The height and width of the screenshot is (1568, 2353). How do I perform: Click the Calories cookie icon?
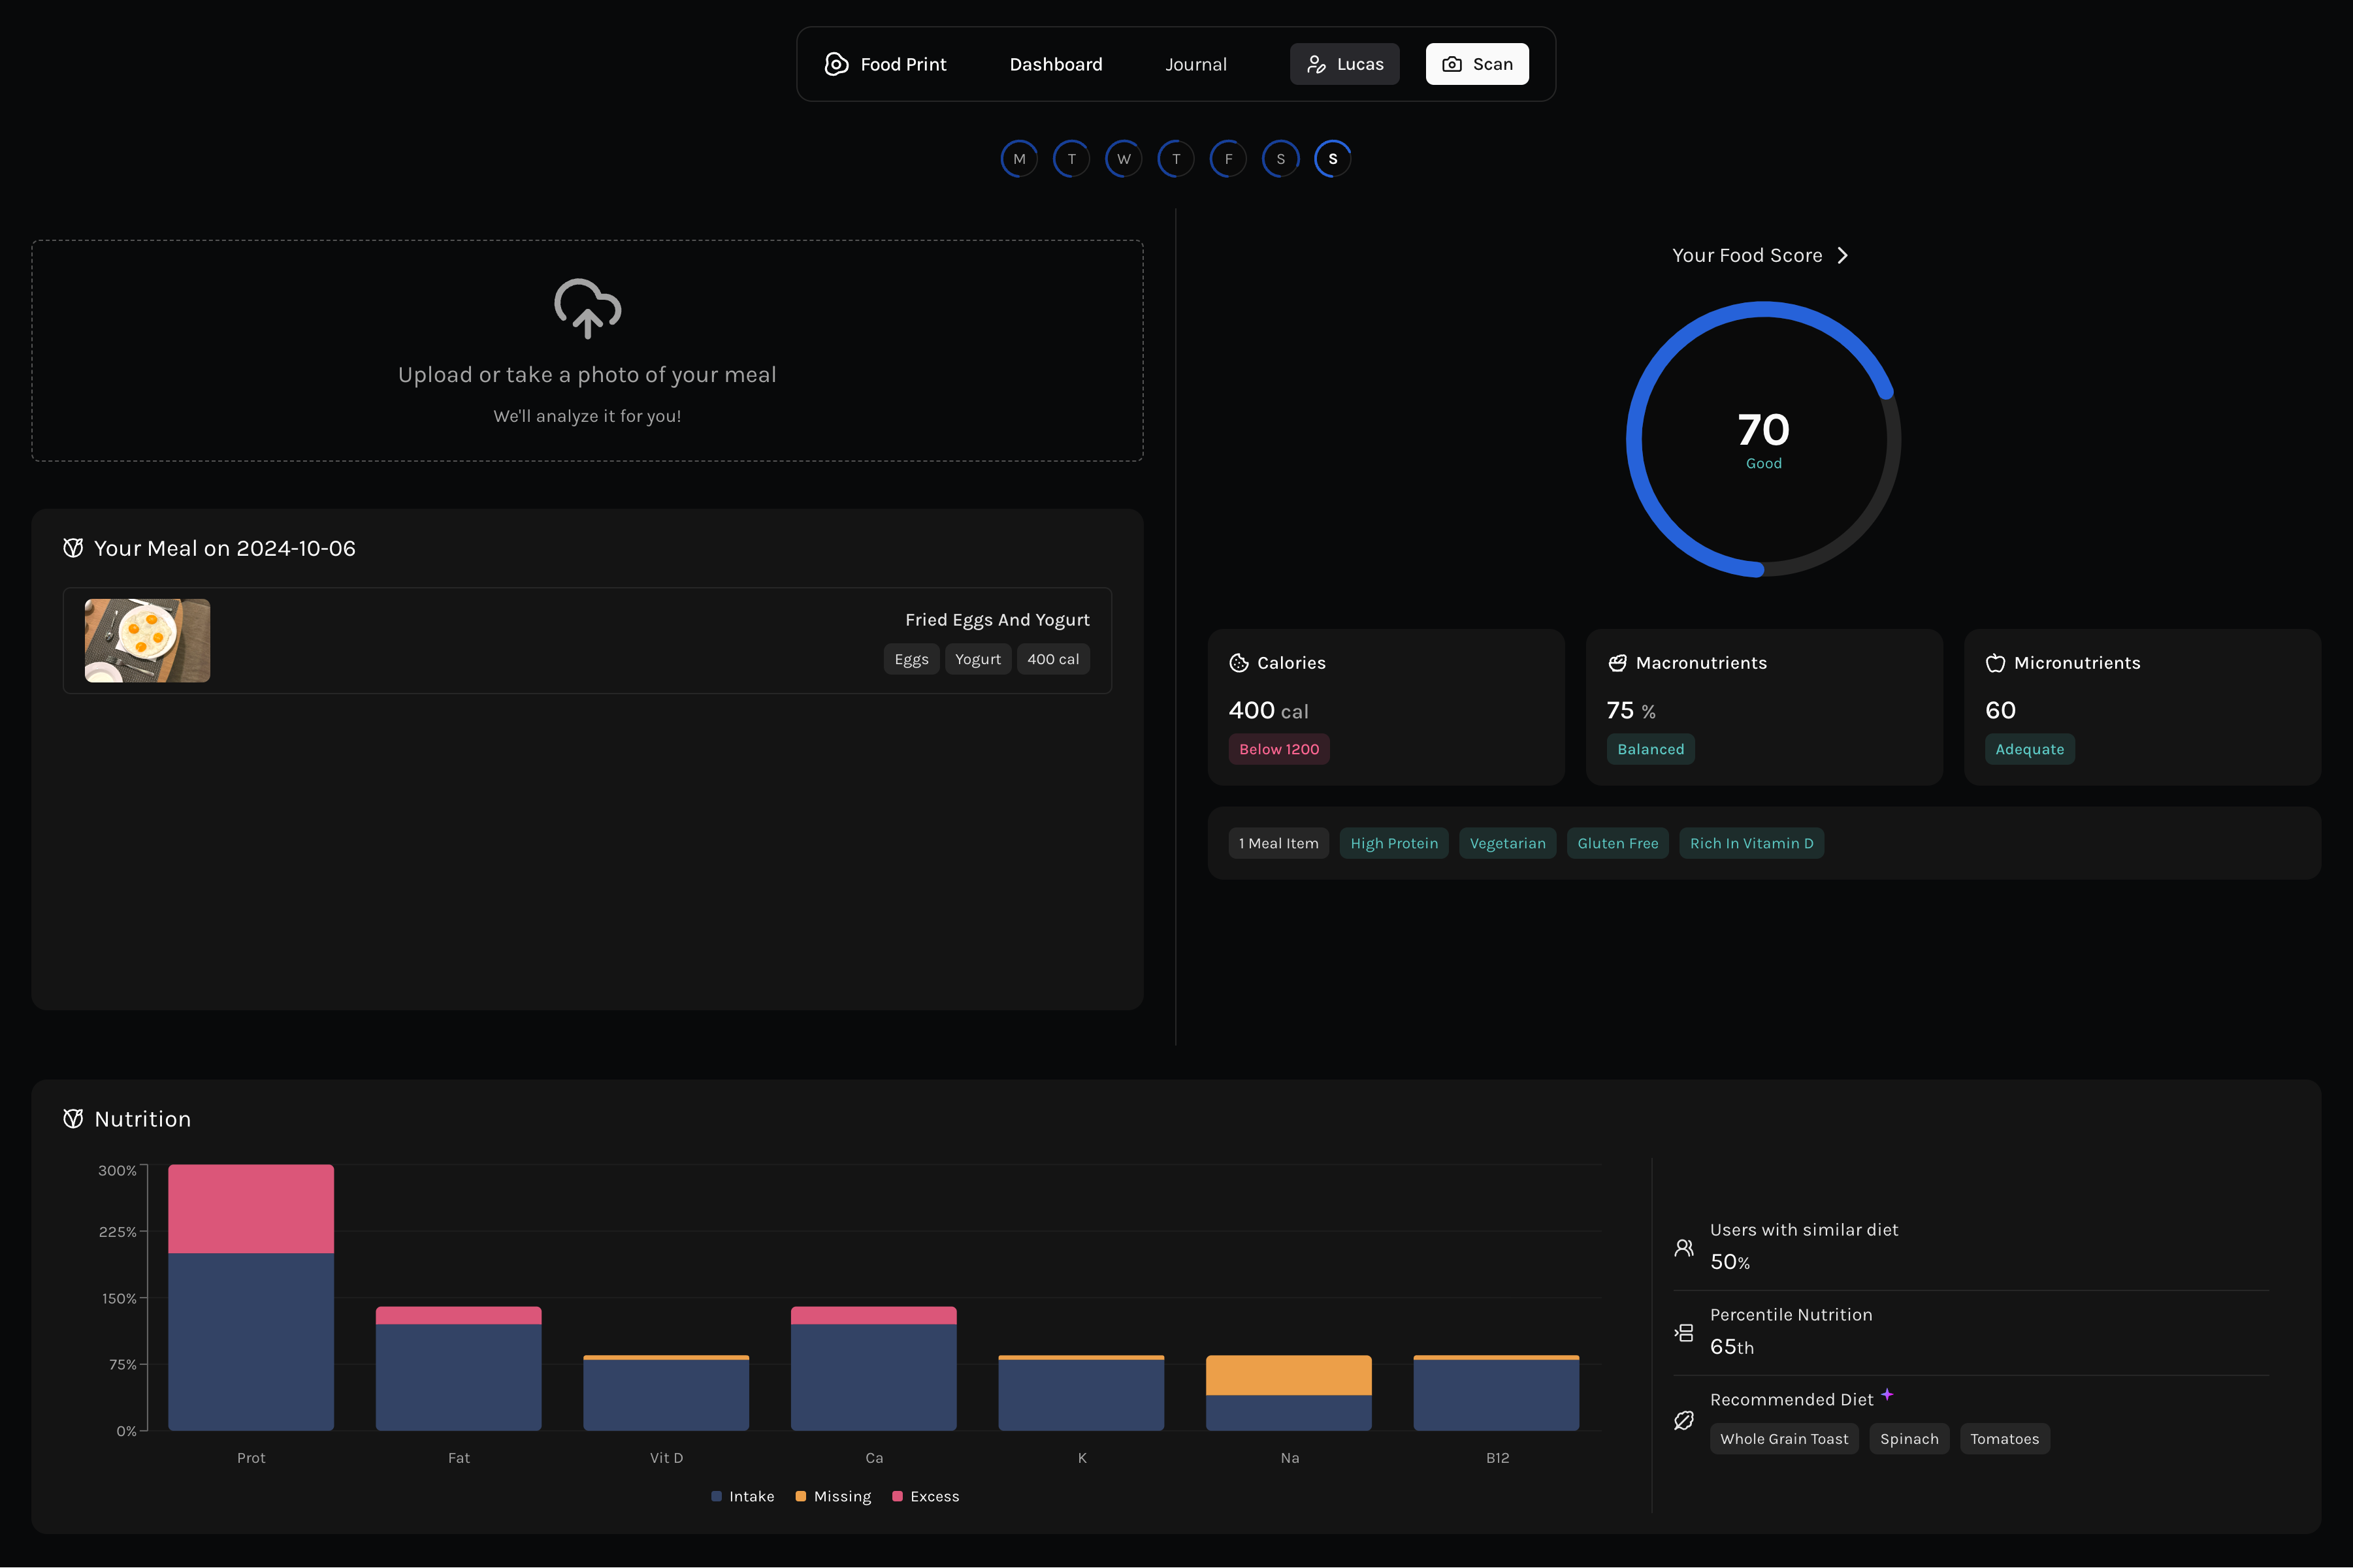[x=1238, y=663]
